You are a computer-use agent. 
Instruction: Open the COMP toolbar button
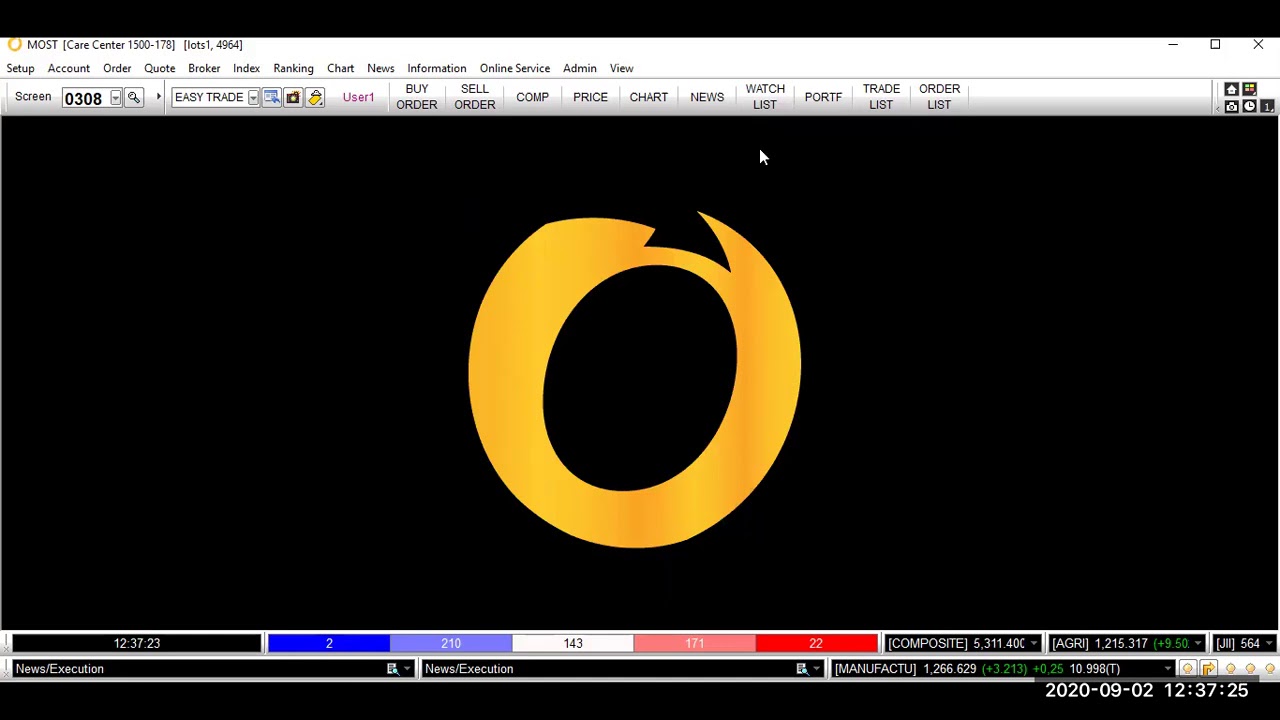[532, 97]
